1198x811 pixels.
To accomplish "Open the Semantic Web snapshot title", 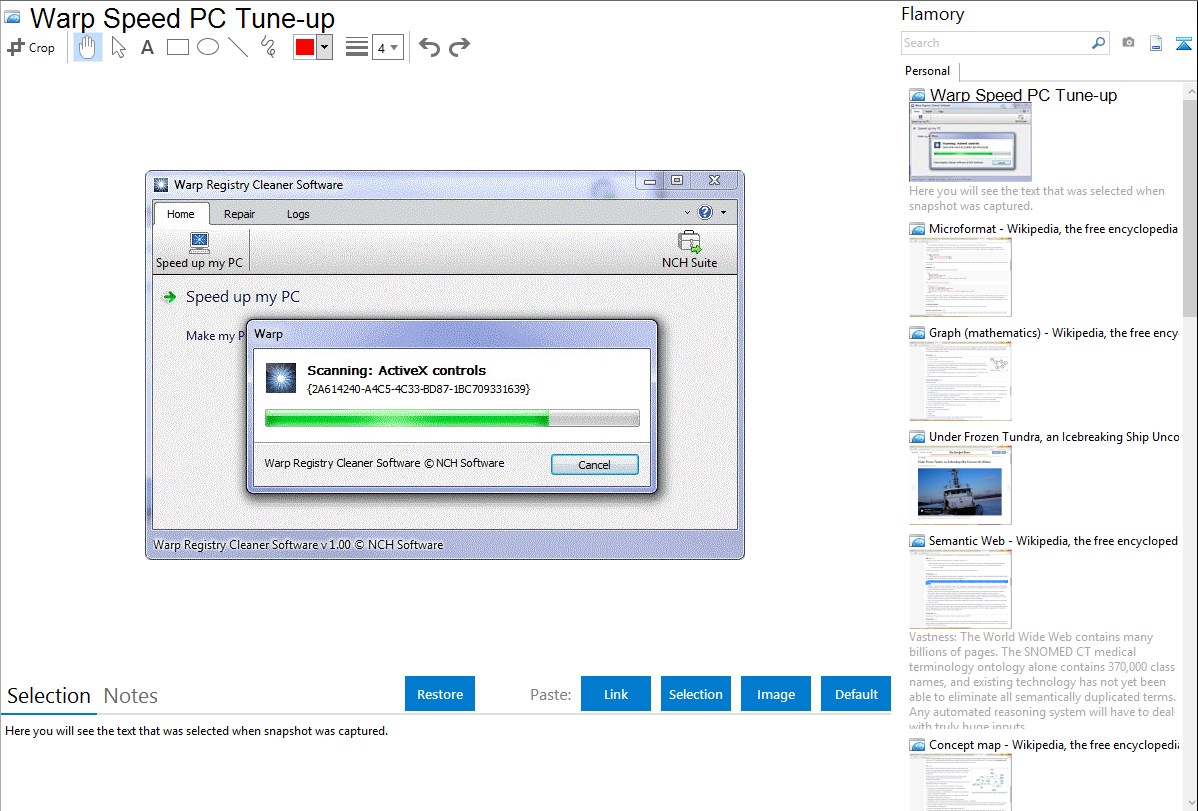I will pos(1053,540).
